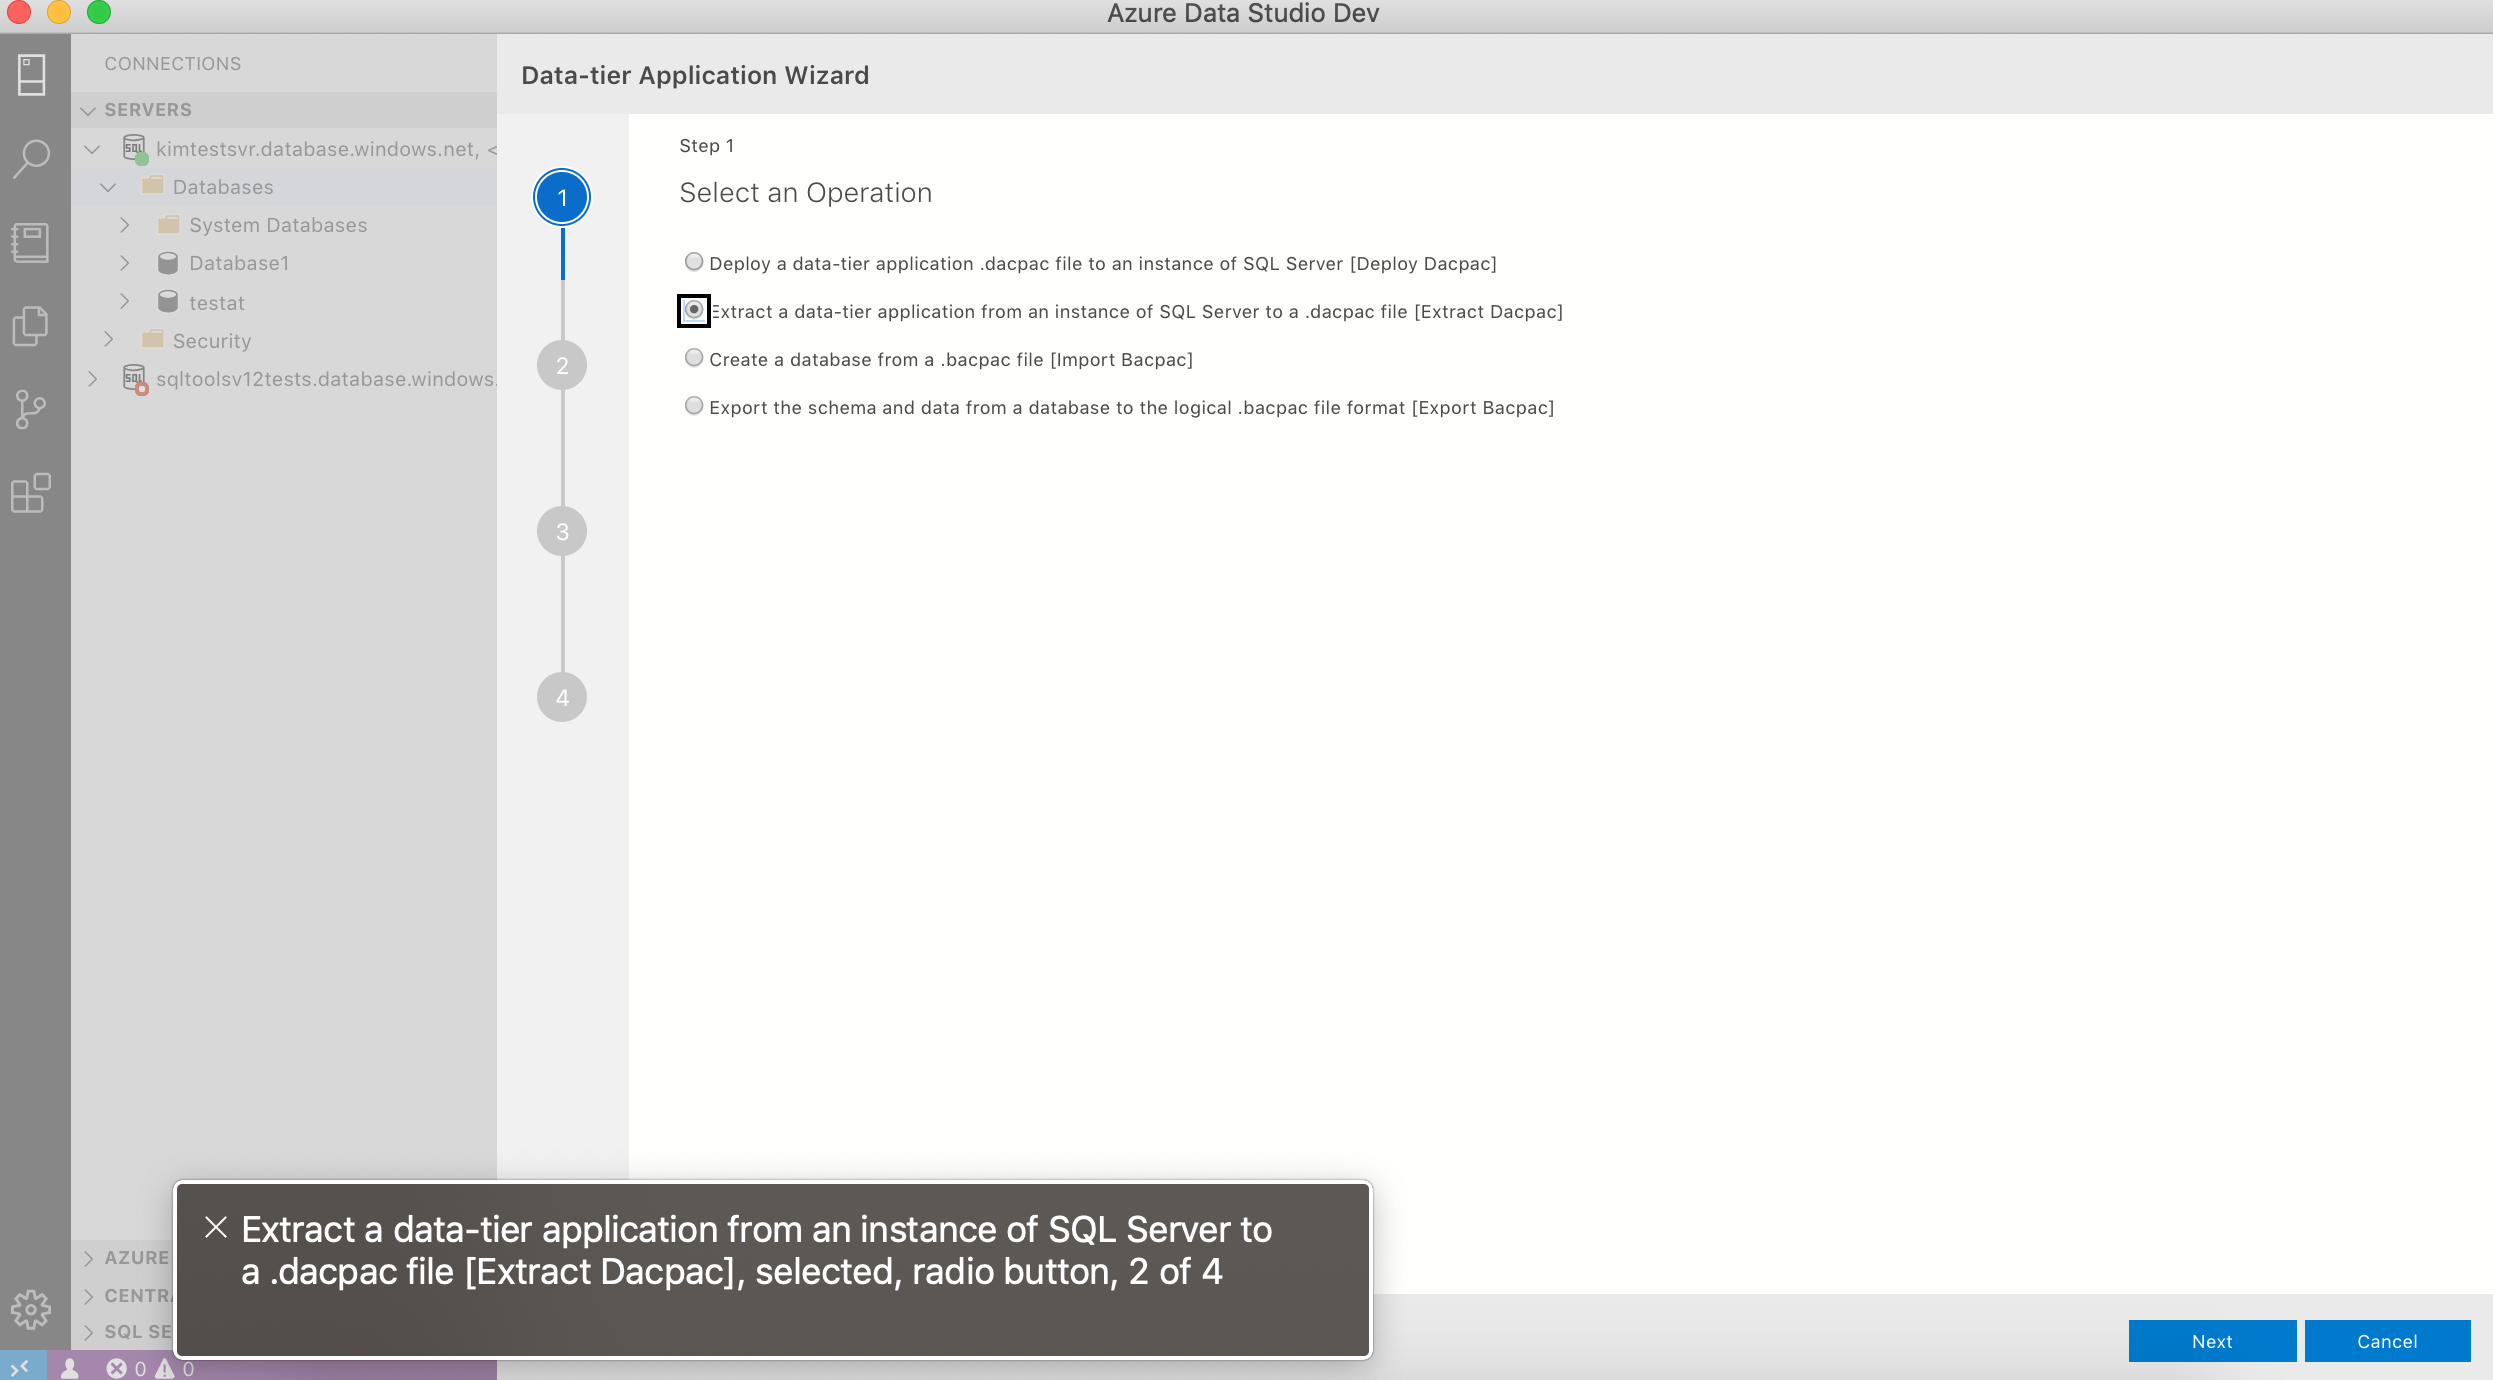Click the Next button
This screenshot has height=1380, width=2493.
[2213, 1341]
